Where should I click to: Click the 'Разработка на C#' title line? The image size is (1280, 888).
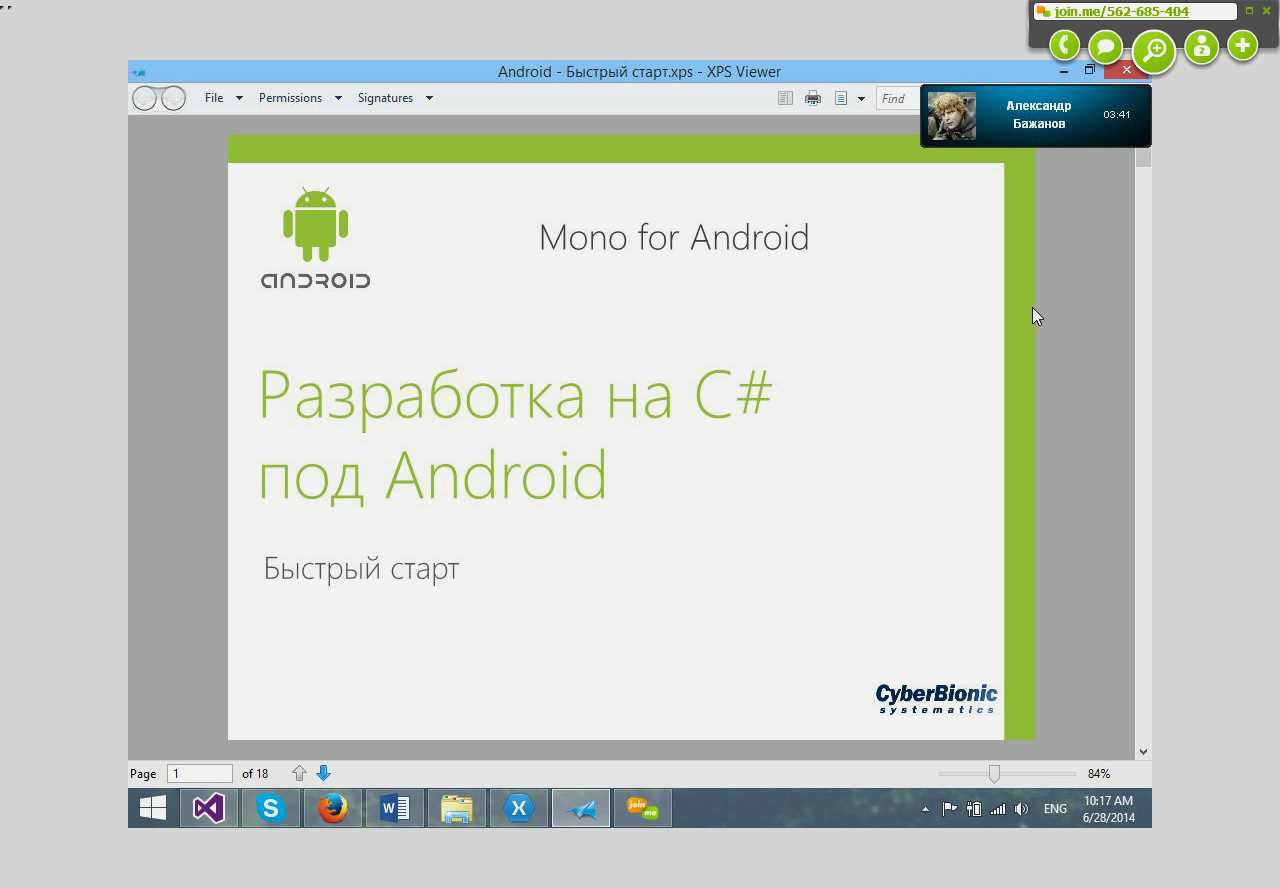(516, 396)
